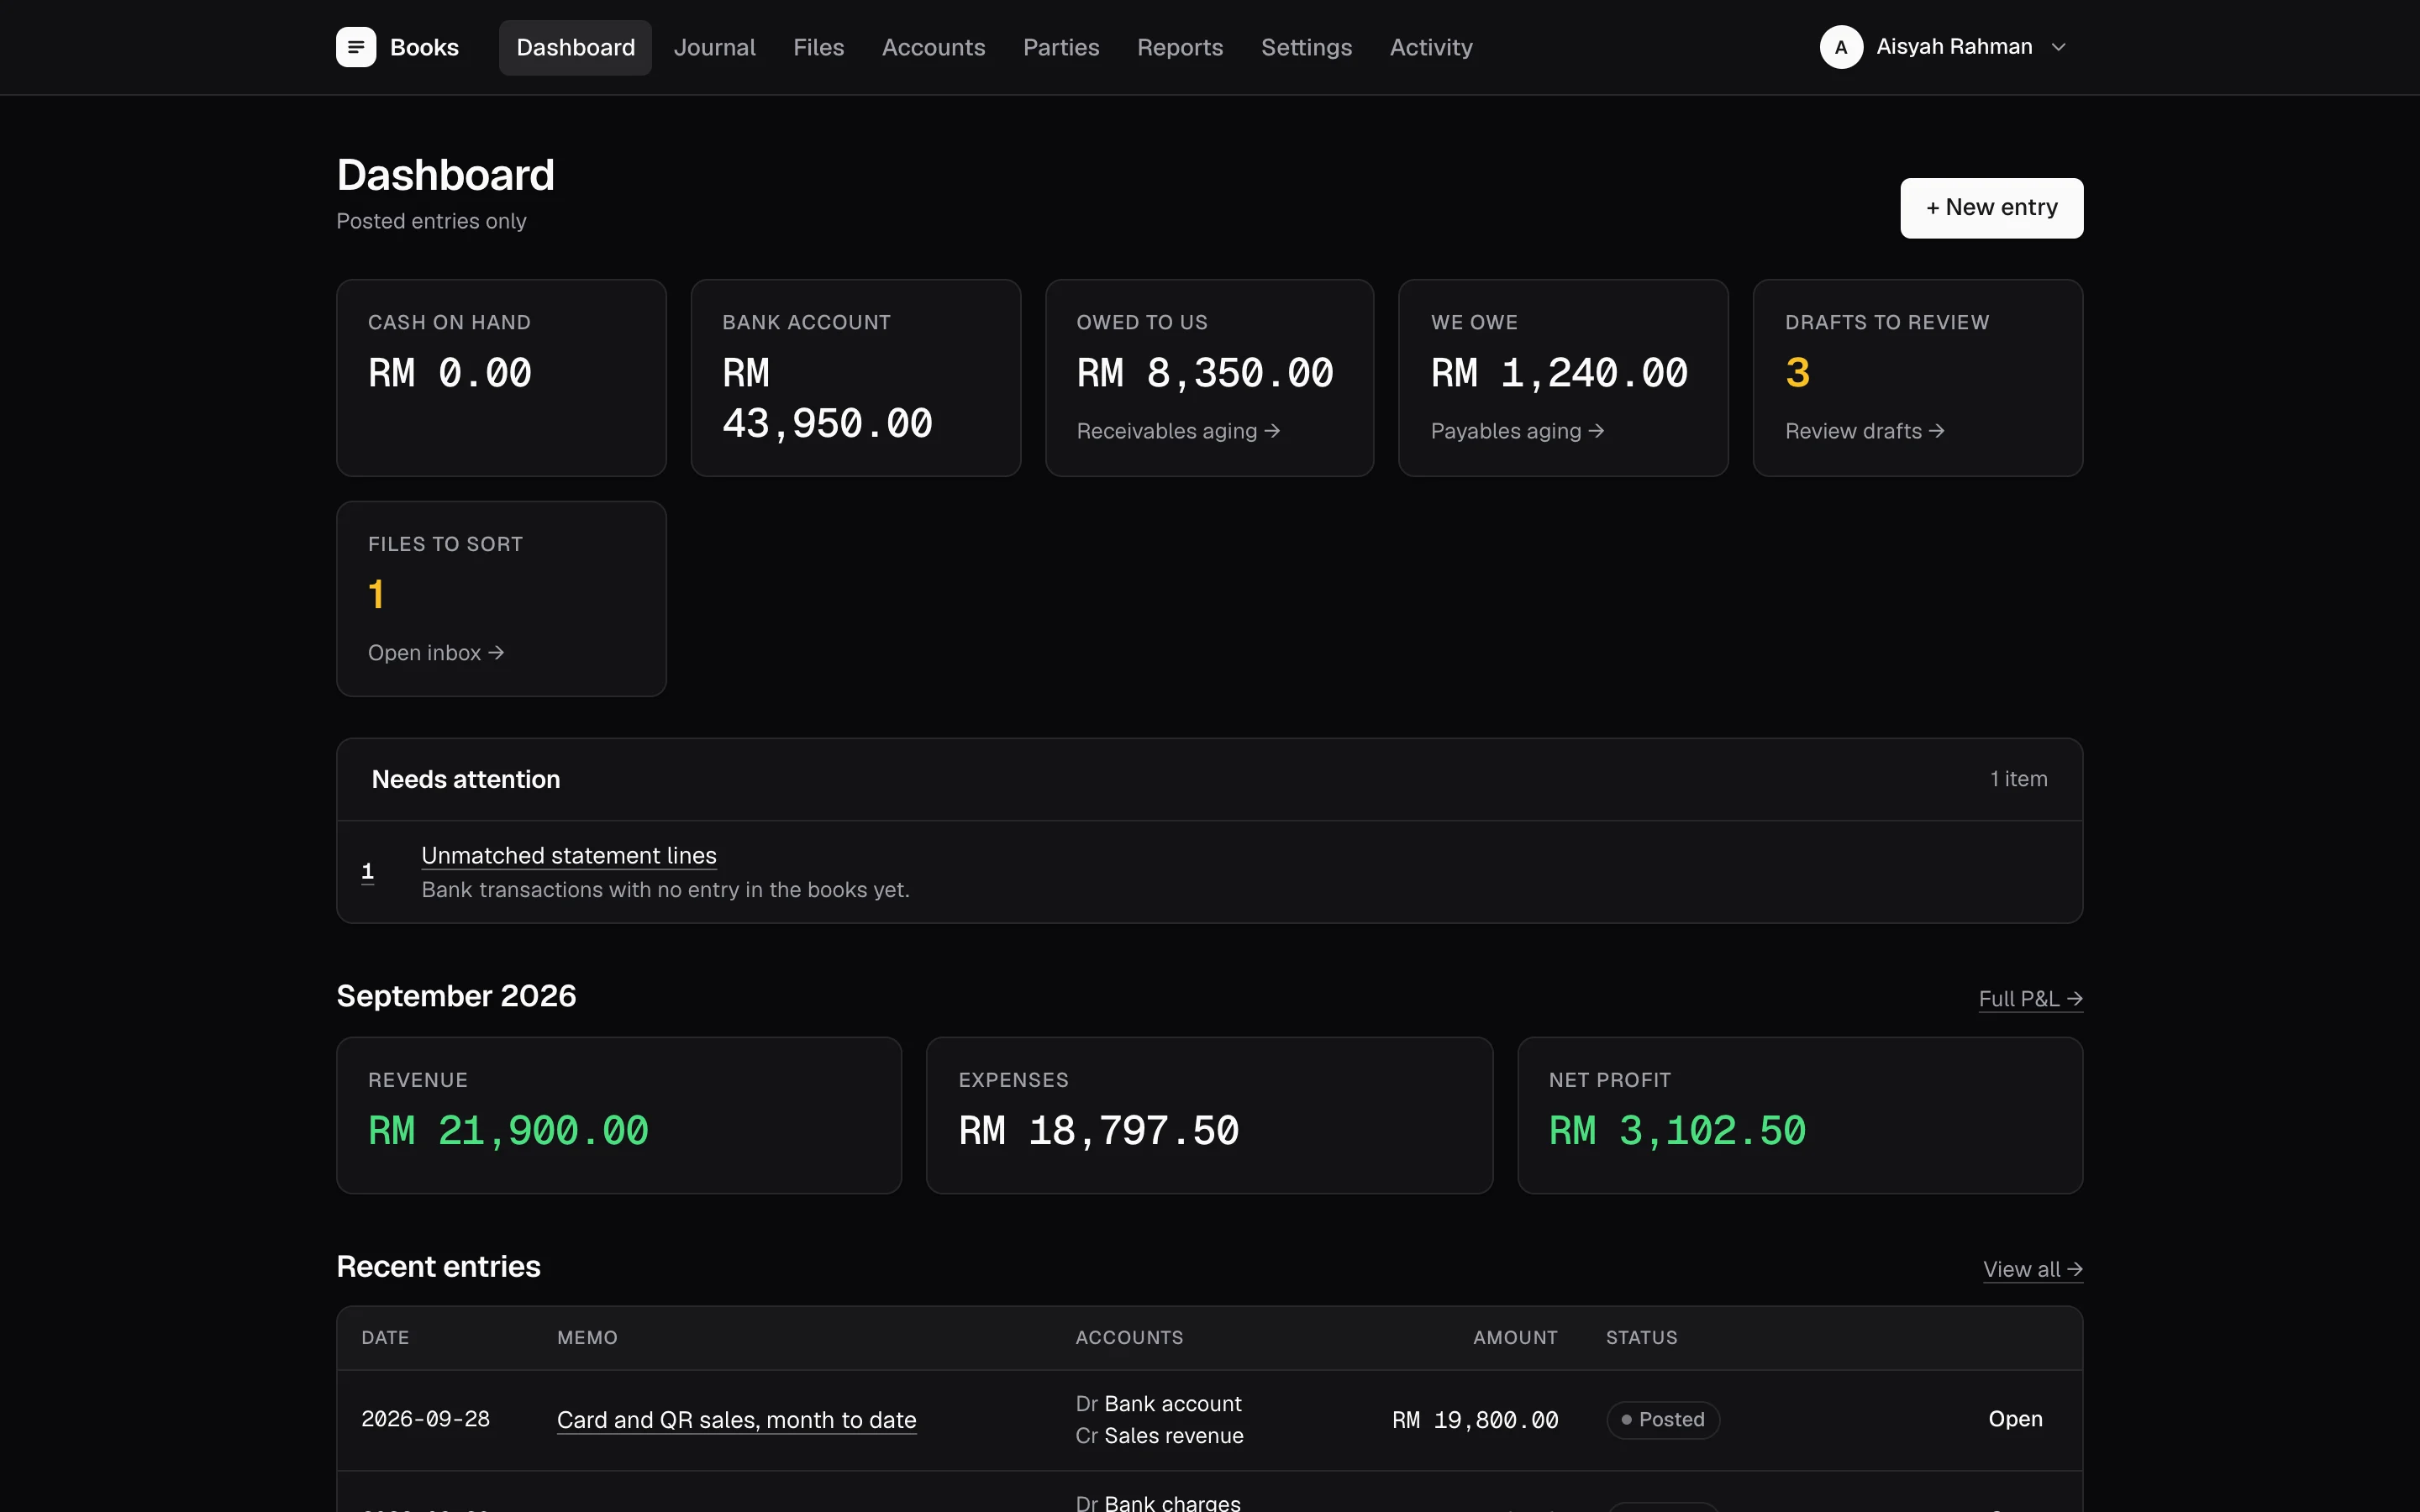Click the Aisyah Rahman avatar circle
Screen dimensions: 2420x1512
click(1841, 47)
